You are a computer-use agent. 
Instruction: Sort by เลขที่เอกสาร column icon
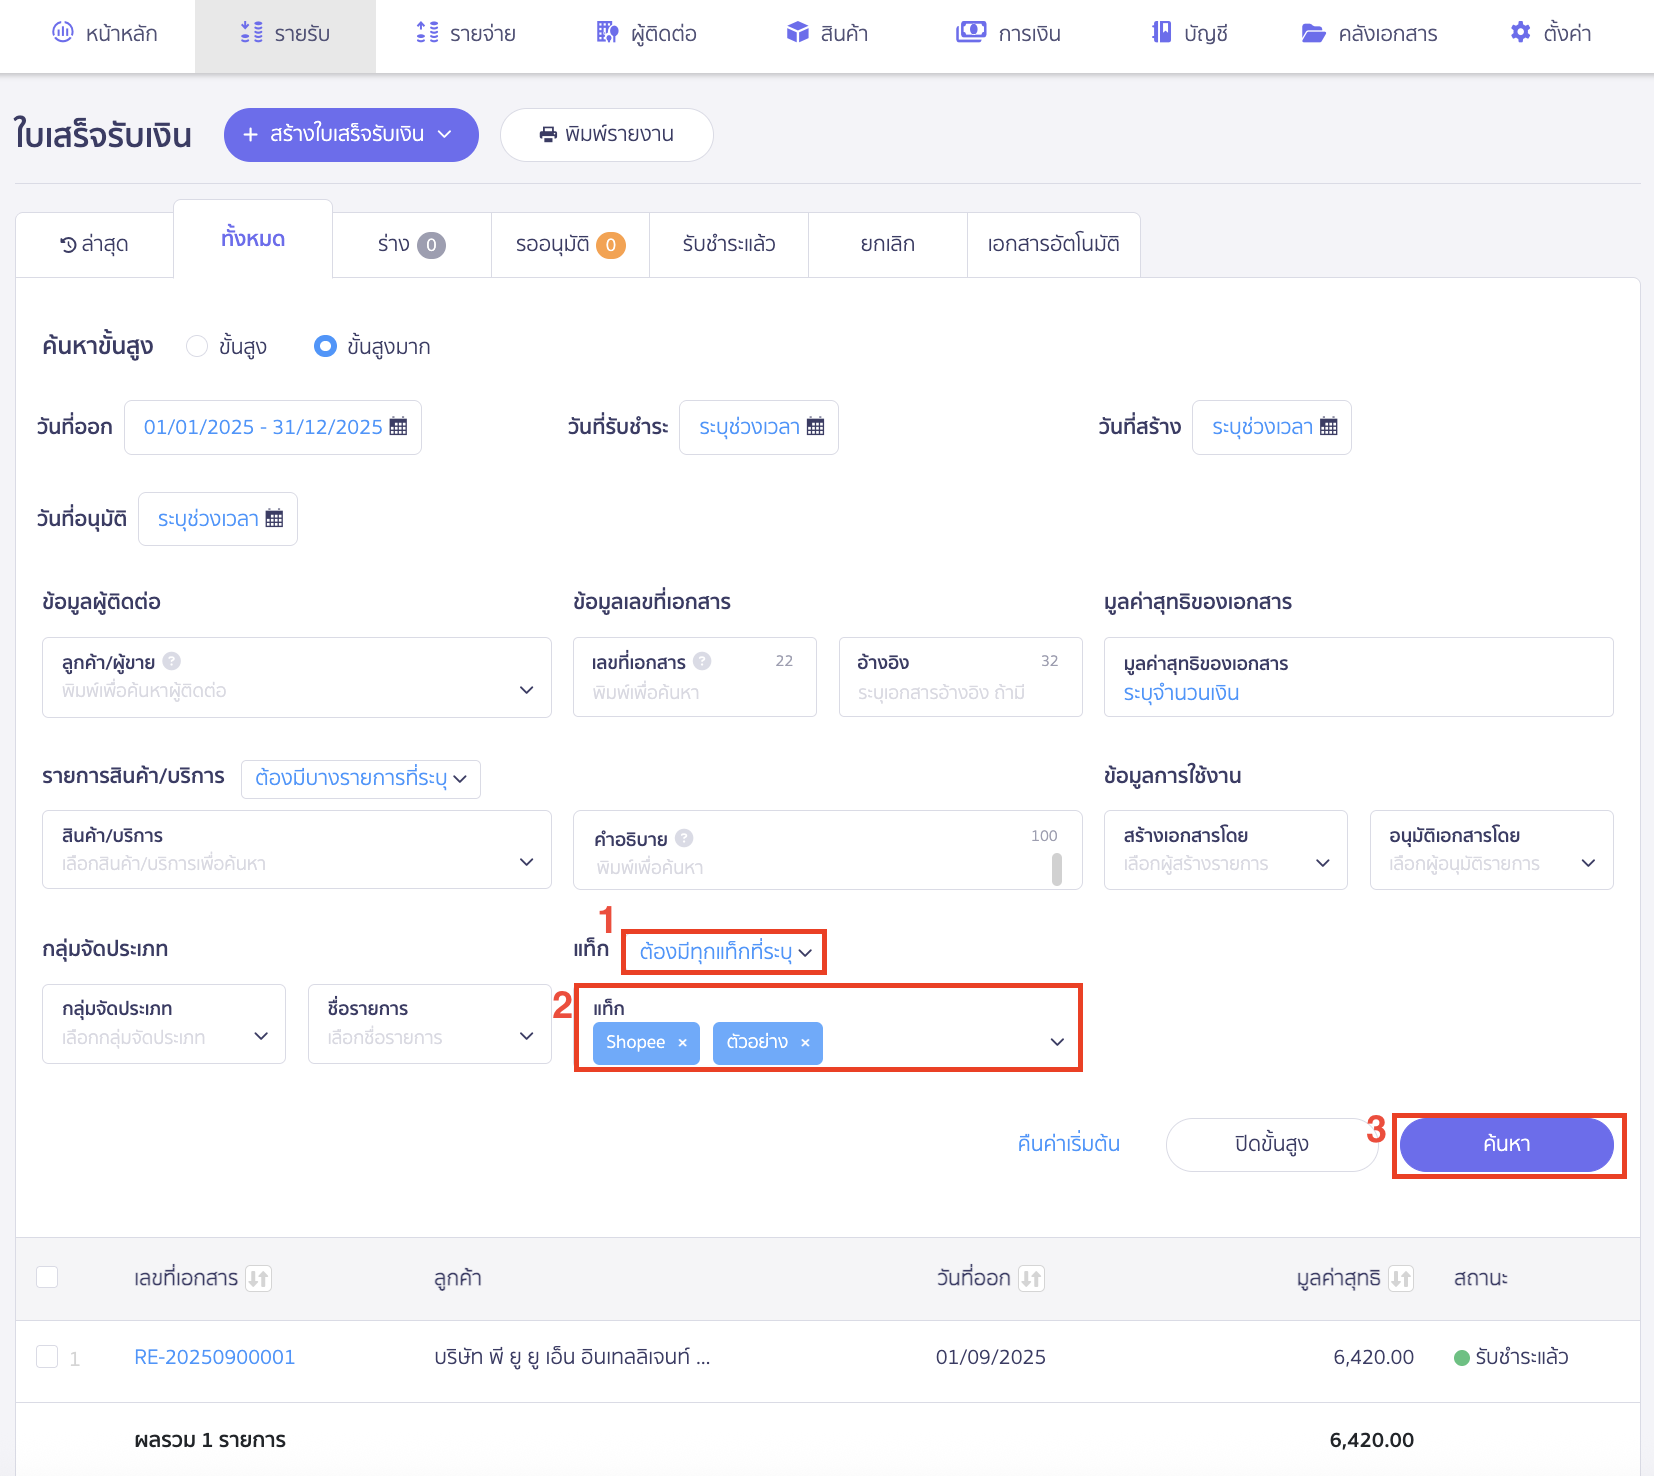click(259, 1278)
